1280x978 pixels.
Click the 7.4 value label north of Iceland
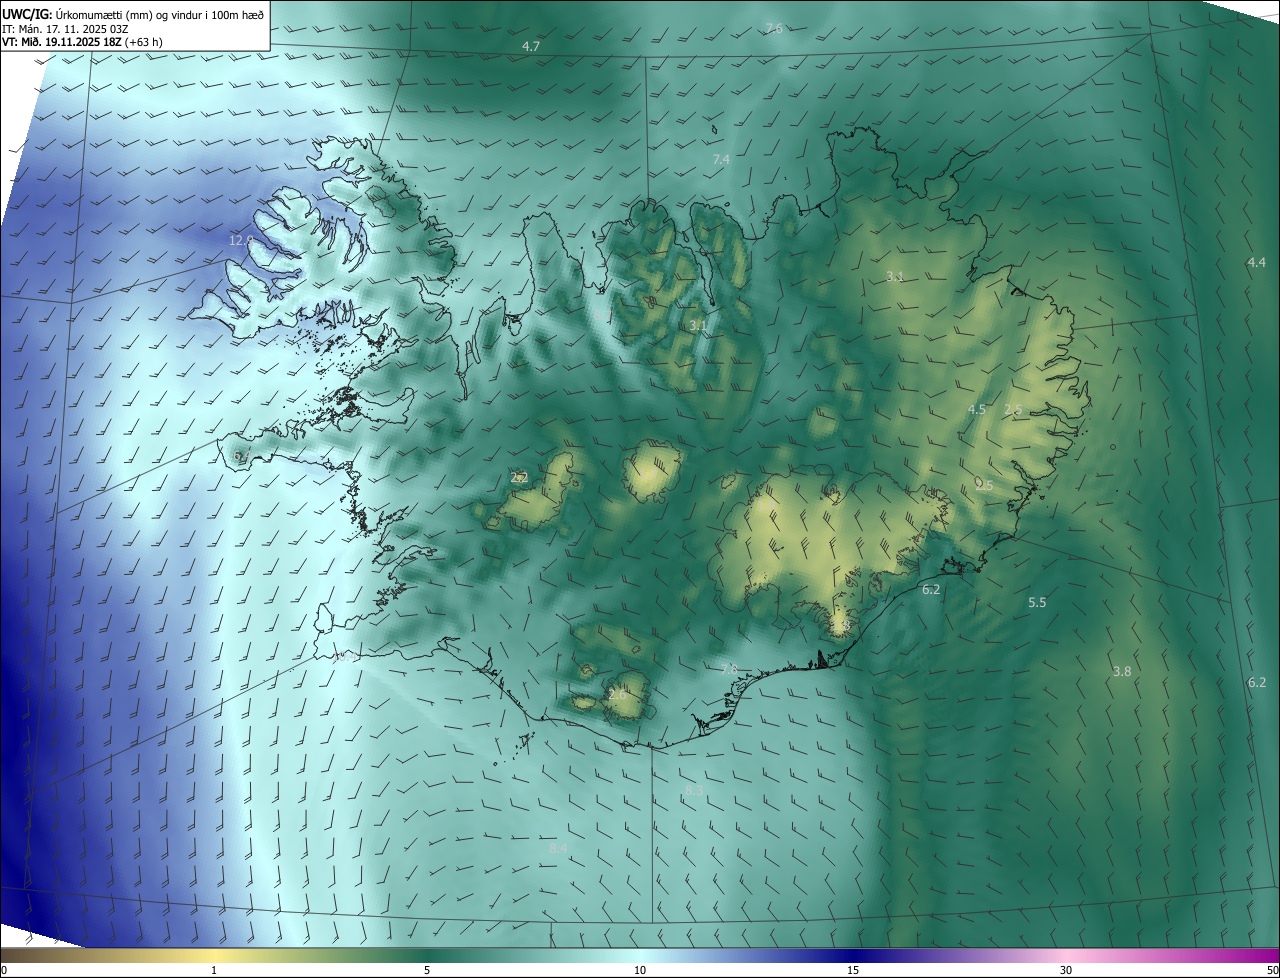(x=721, y=160)
